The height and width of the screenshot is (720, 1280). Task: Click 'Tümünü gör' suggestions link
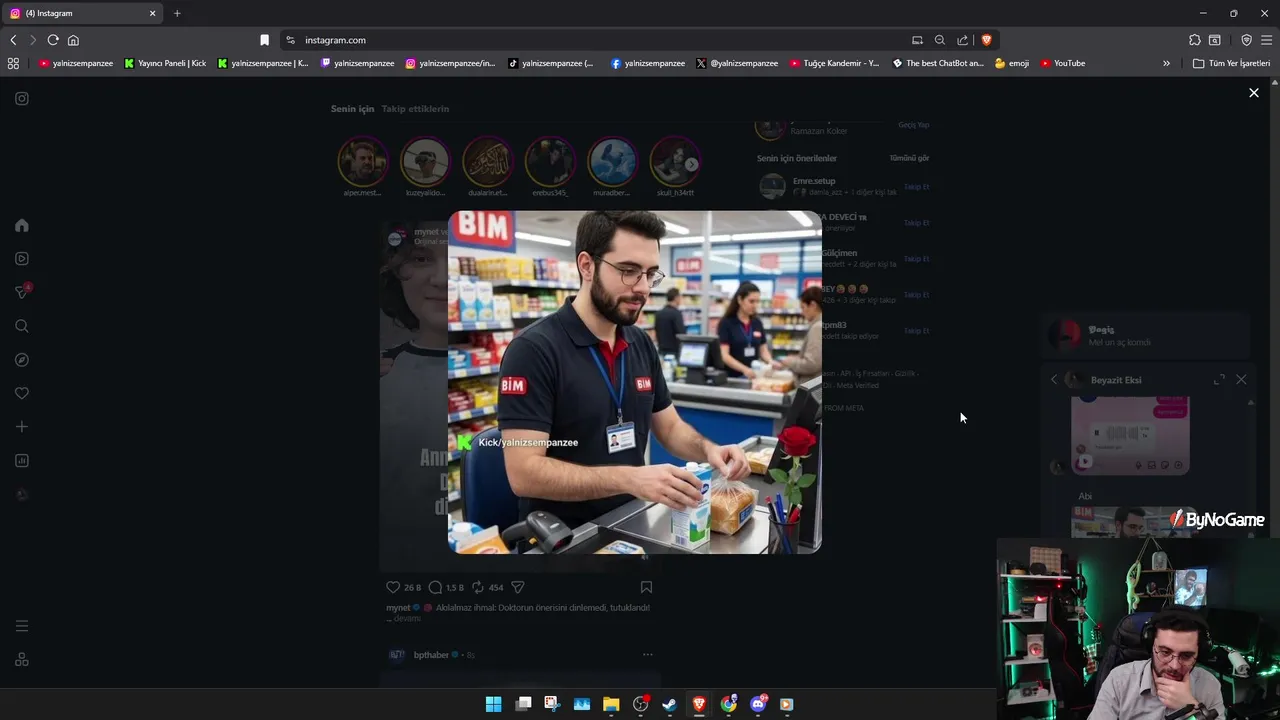tap(909, 158)
